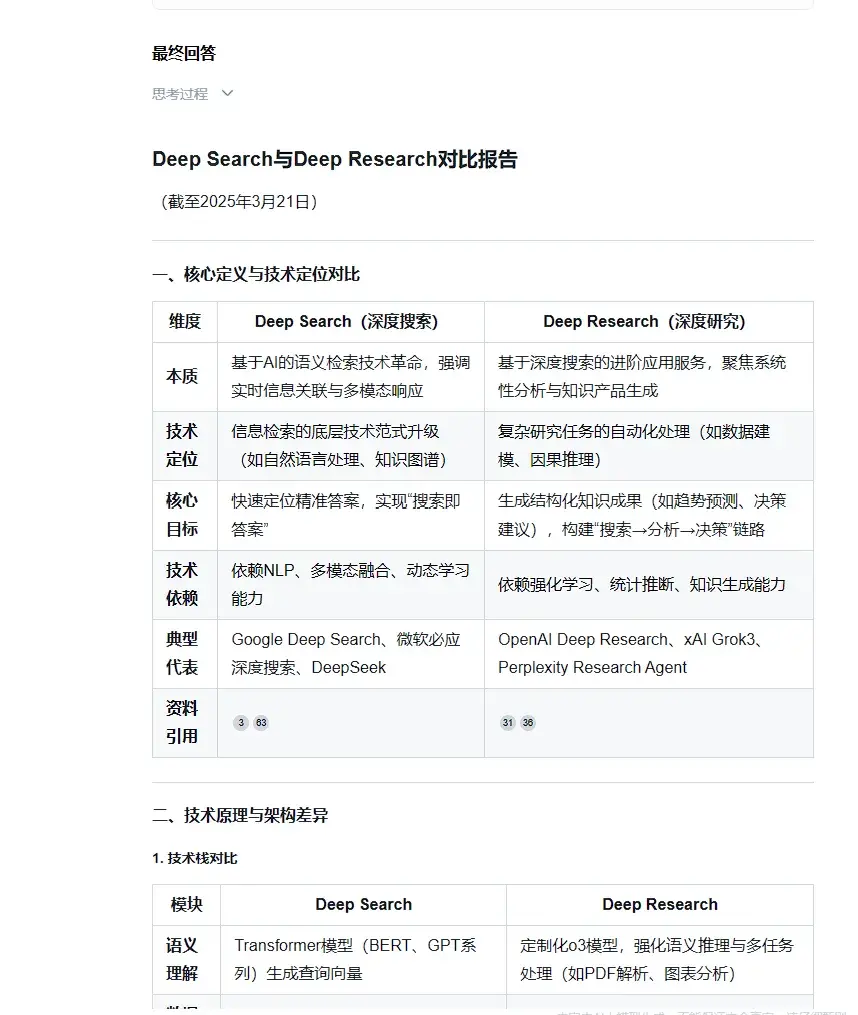Click the chevron next to 思考过程
The height and width of the screenshot is (1015, 858).
click(226, 93)
